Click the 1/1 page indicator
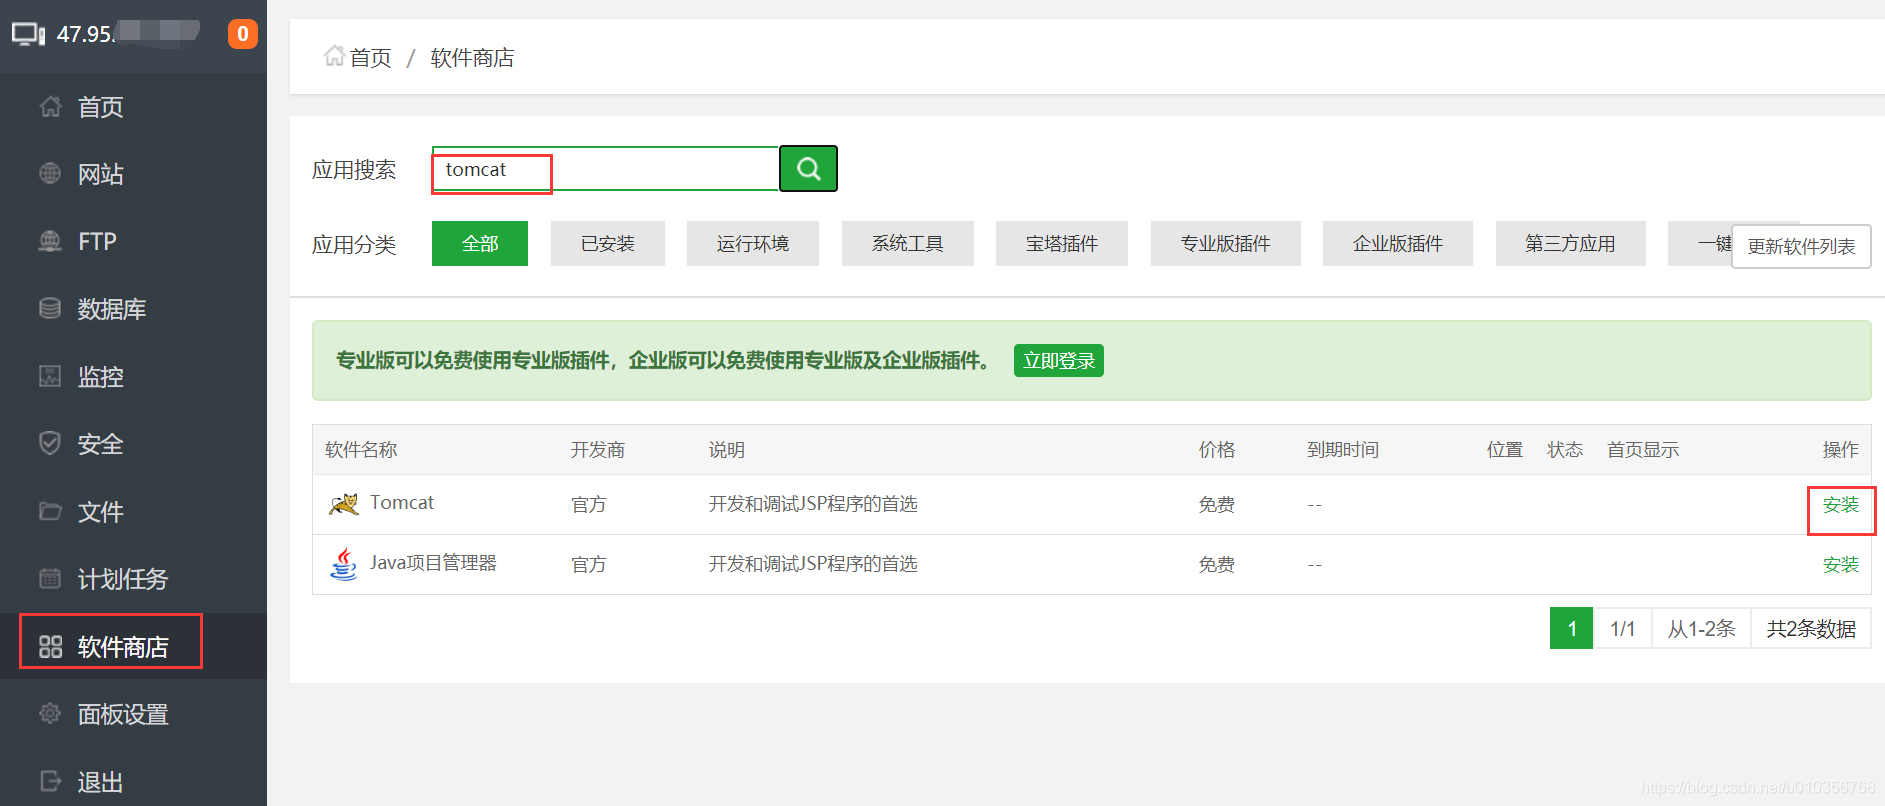This screenshot has width=1885, height=806. (x=1623, y=628)
